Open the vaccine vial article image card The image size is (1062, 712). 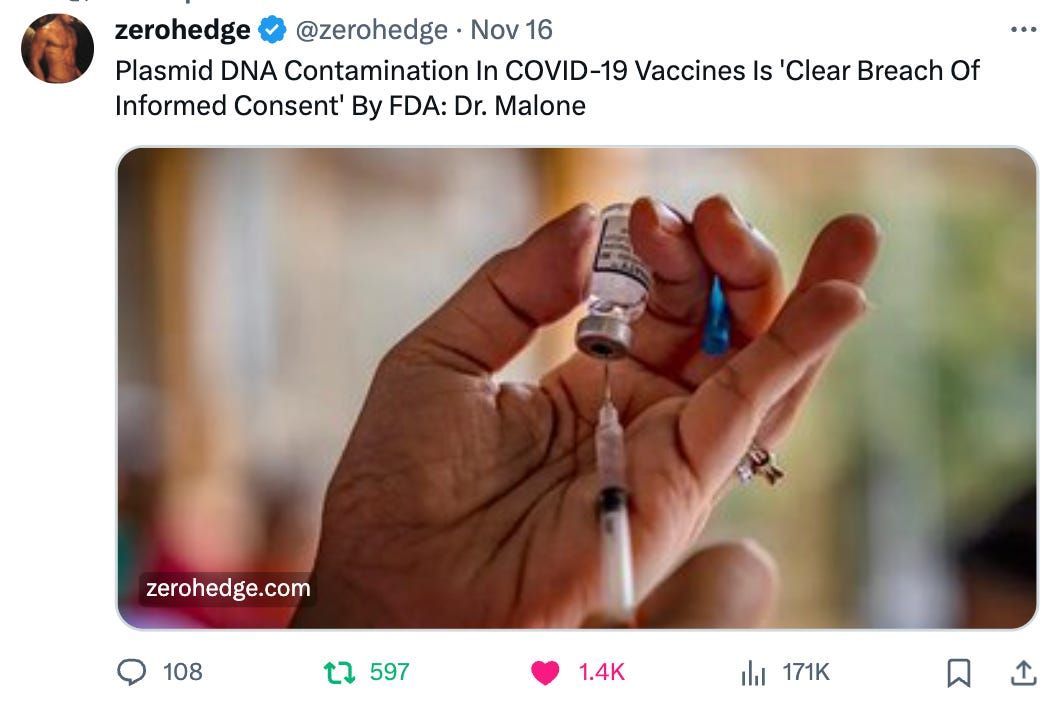(x=577, y=388)
